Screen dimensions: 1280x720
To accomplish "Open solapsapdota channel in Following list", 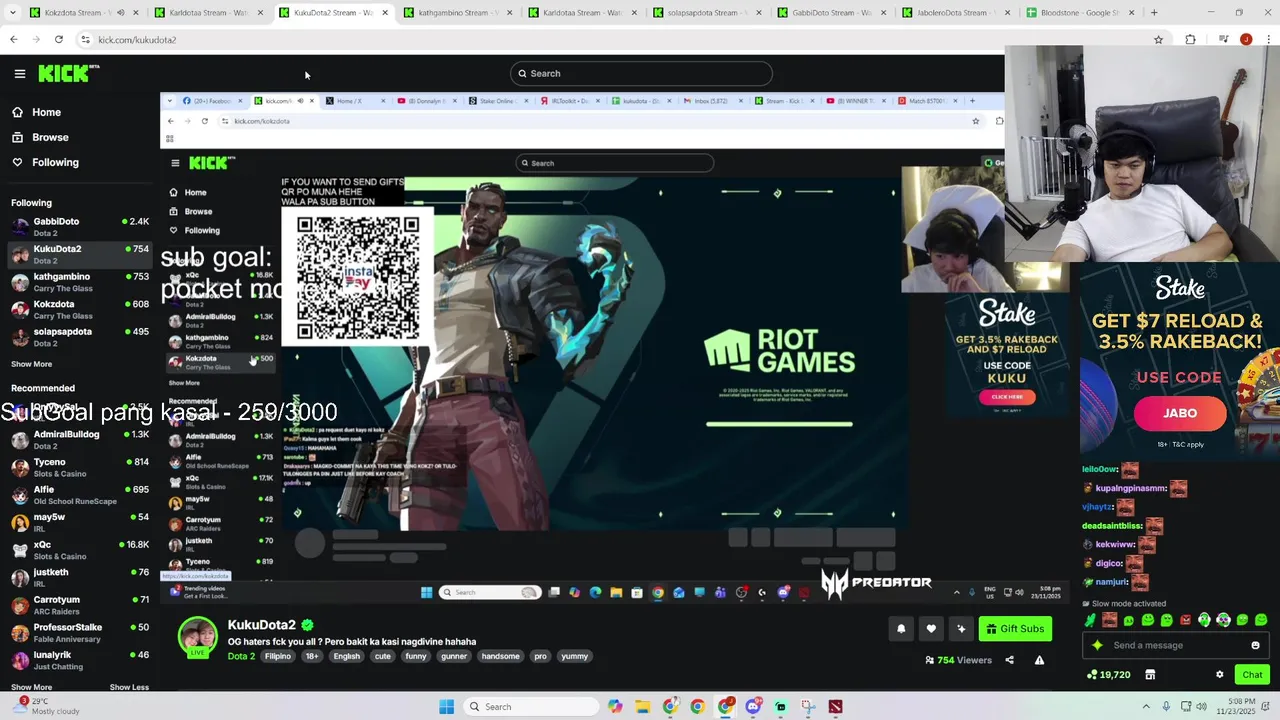I will (80, 337).
